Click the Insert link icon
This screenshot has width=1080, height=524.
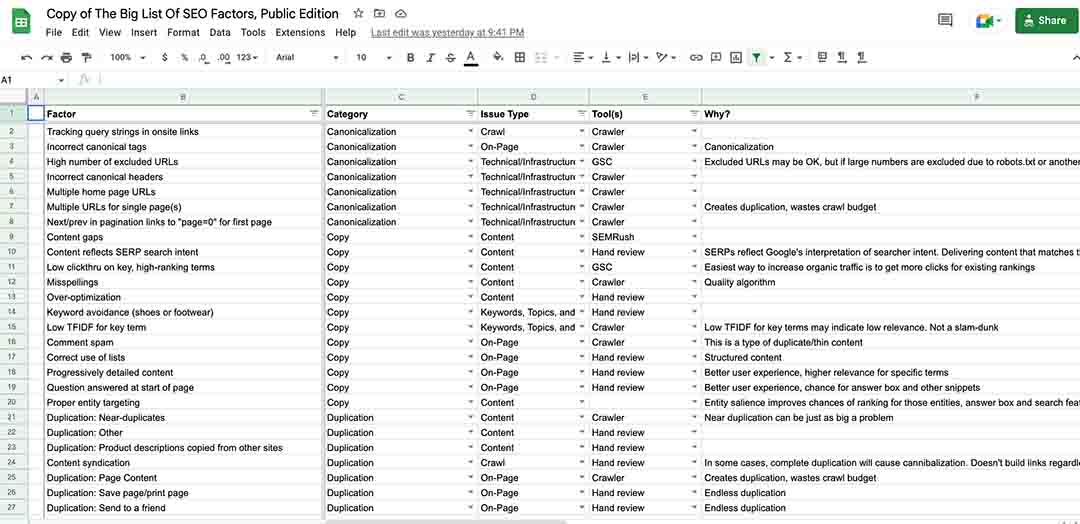[696, 58]
